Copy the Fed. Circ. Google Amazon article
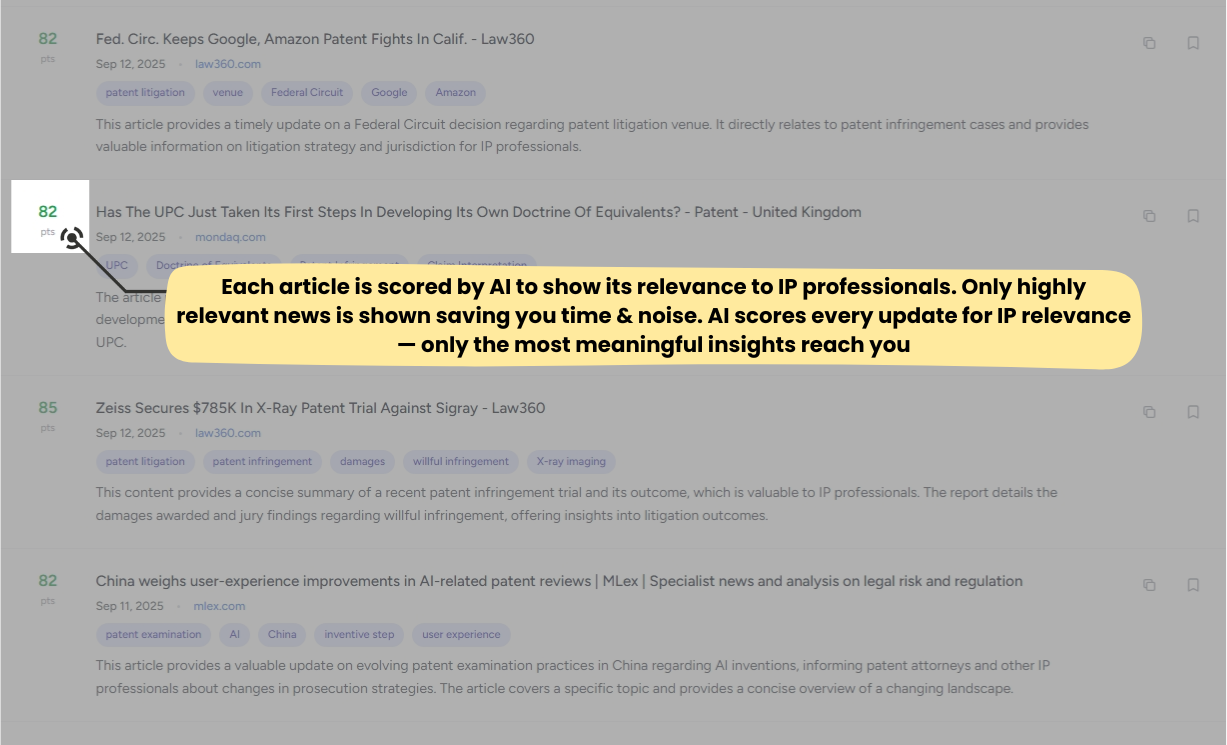 pos(1149,43)
